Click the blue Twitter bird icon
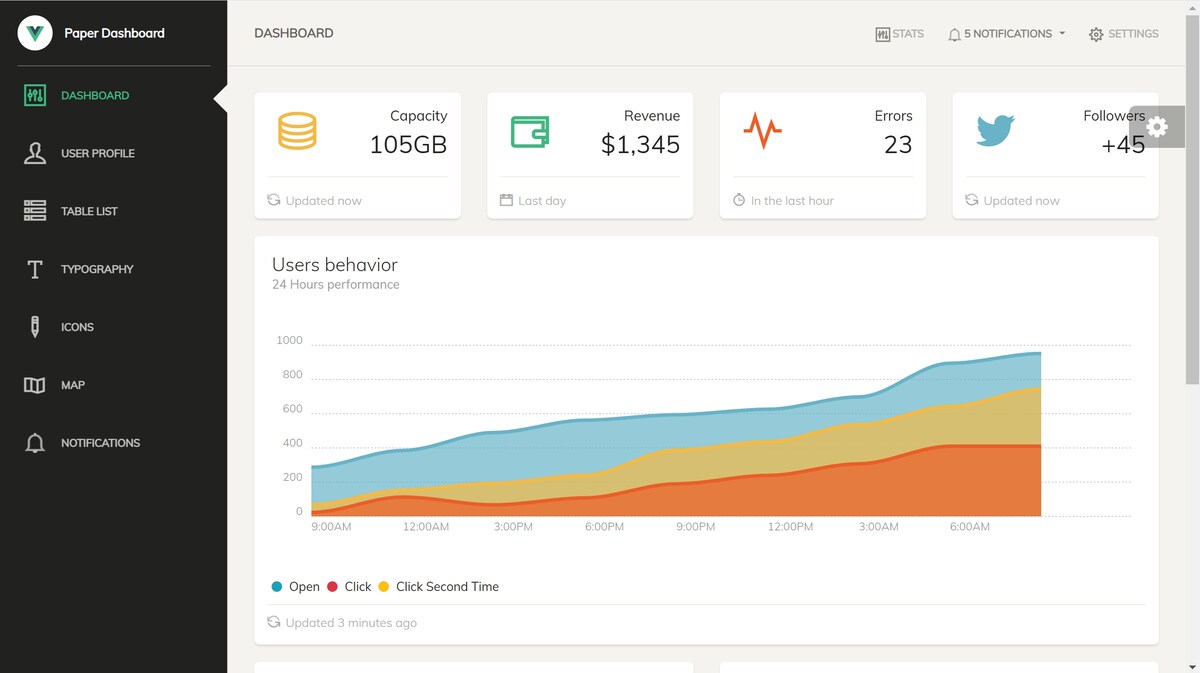This screenshot has height=673, width=1200. pyautogui.click(x=995, y=131)
